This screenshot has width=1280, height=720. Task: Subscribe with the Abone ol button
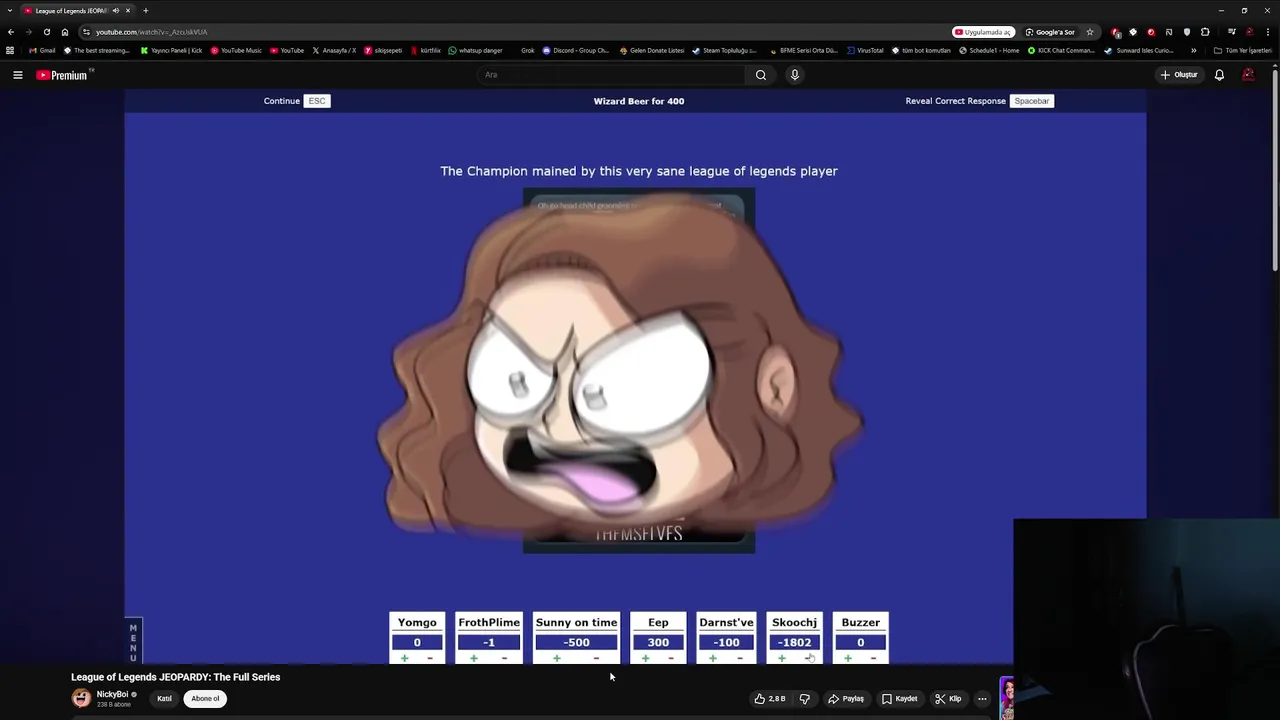[205, 699]
